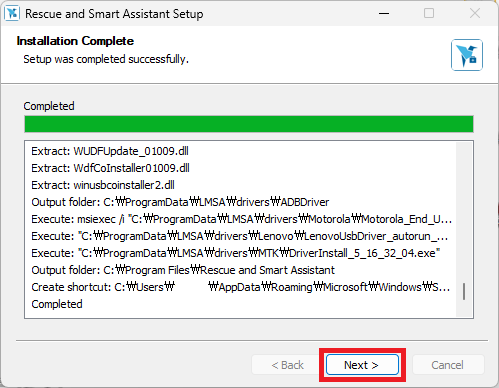Maximize the setup window
Image resolution: width=499 pixels, height=388 pixels.
pyautogui.click(x=429, y=14)
